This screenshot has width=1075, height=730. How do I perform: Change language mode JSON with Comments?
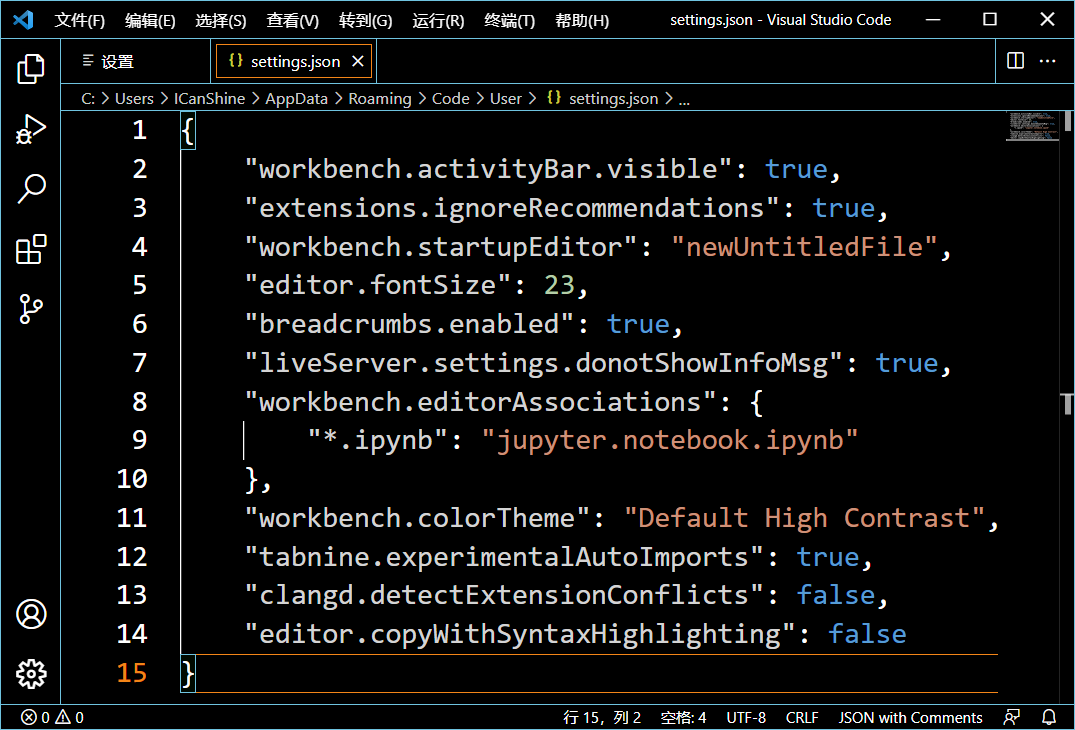(910, 717)
